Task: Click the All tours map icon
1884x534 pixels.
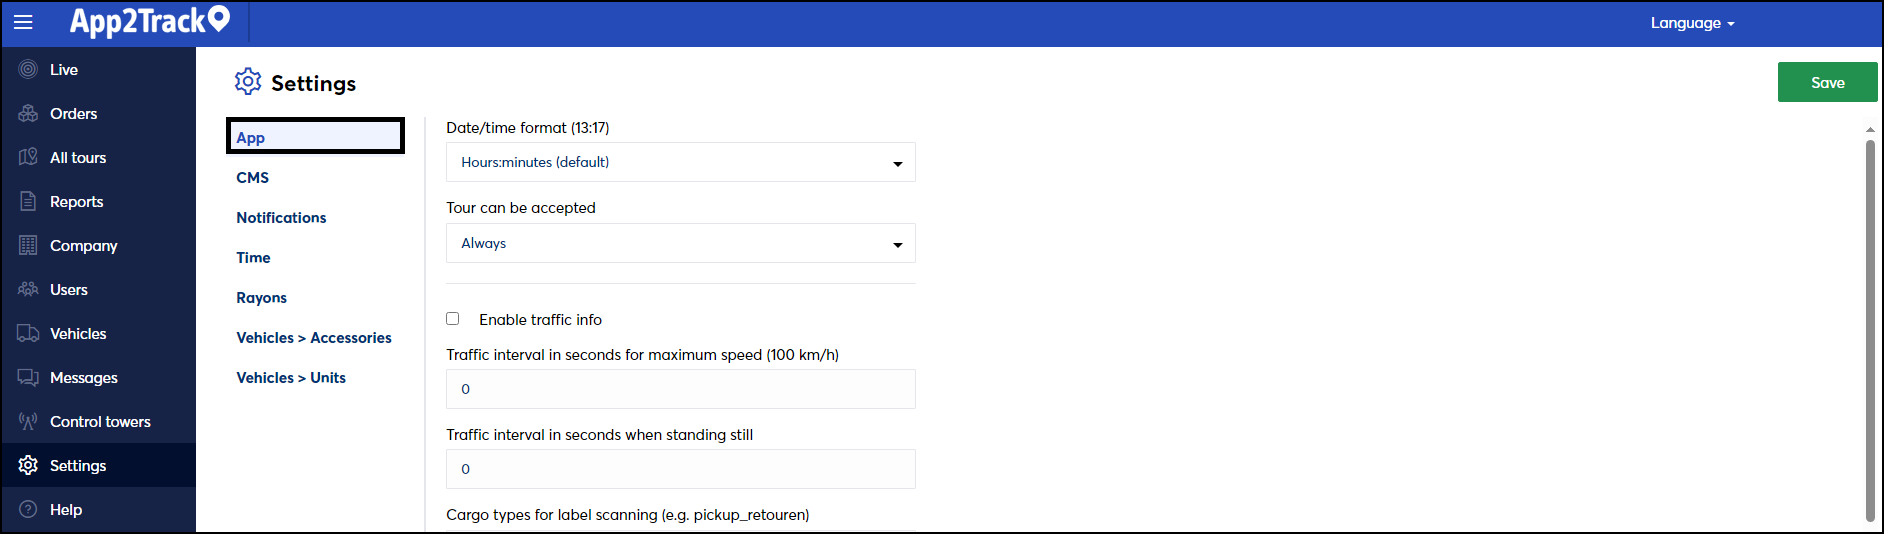Action: click(x=28, y=157)
